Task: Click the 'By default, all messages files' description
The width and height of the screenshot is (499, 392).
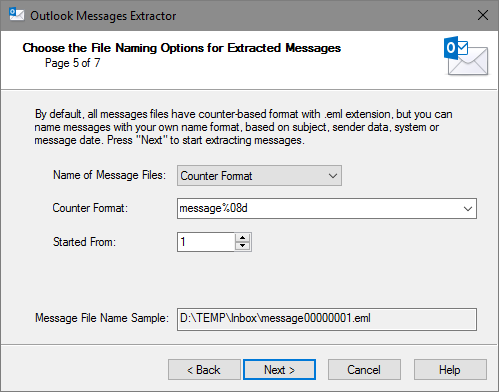Action: pos(243,127)
